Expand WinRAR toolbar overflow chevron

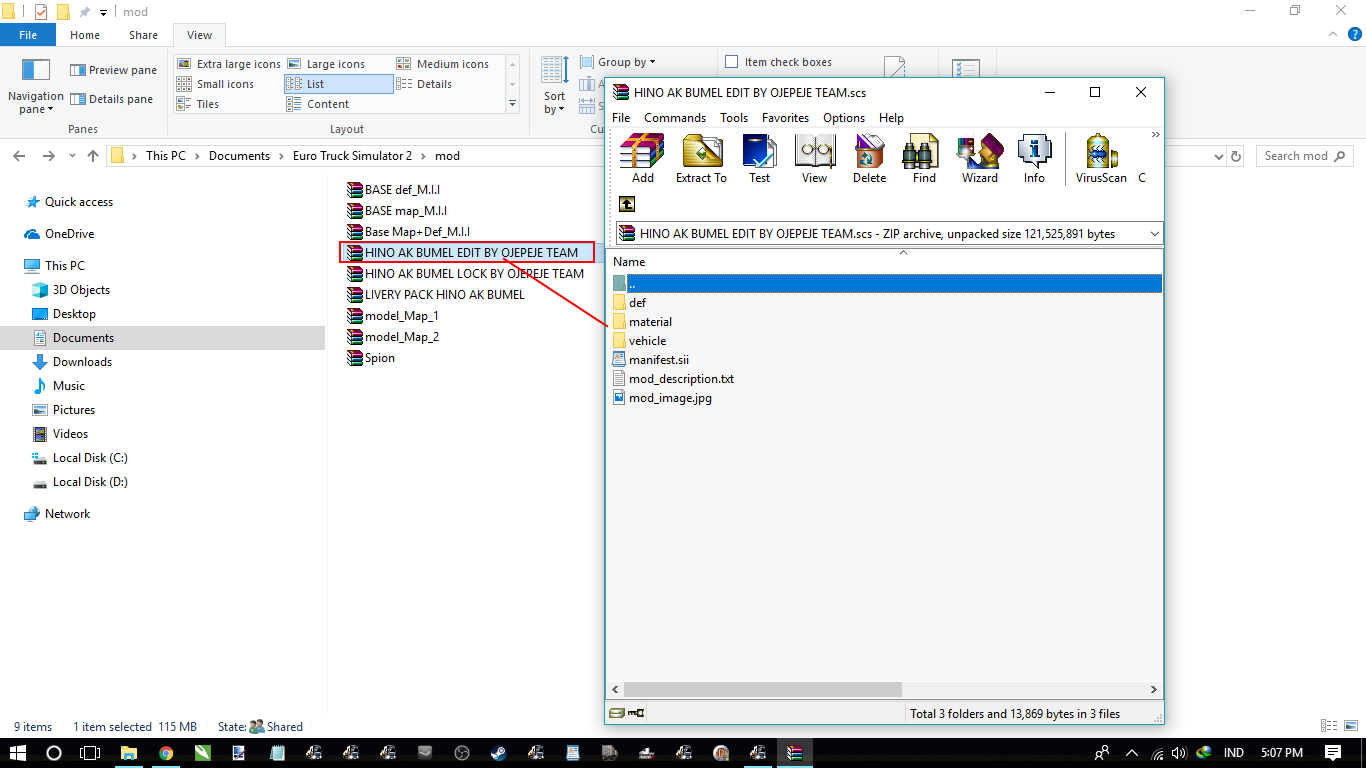(x=1156, y=134)
